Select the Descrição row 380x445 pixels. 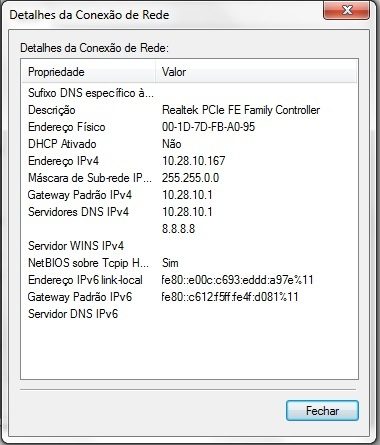(189, 110)
